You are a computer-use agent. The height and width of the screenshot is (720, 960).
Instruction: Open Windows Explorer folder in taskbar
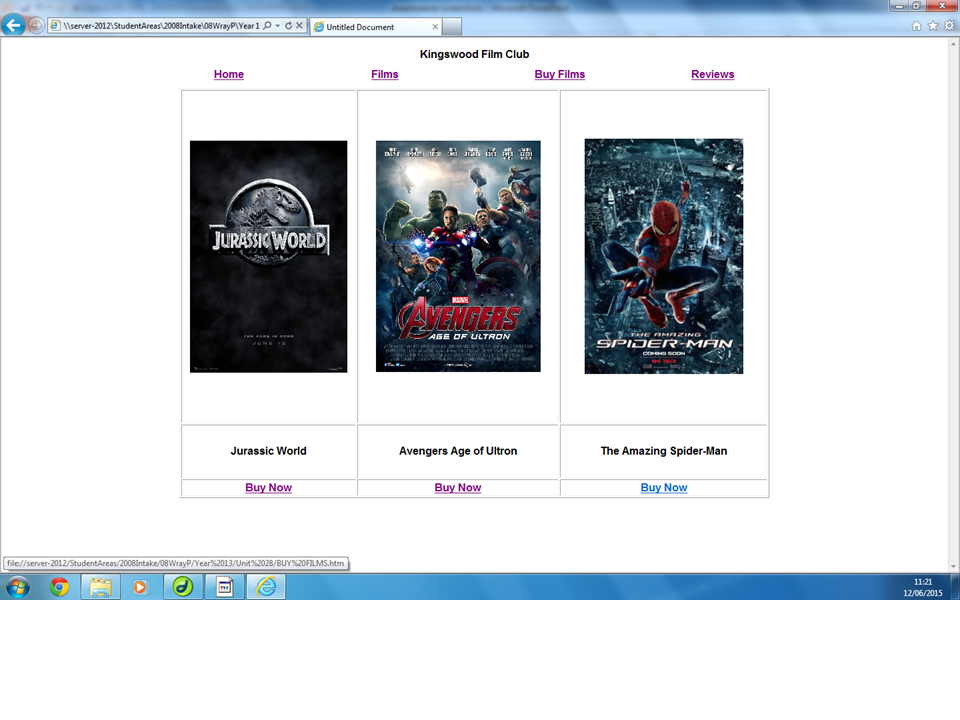(x=100, y=587)
